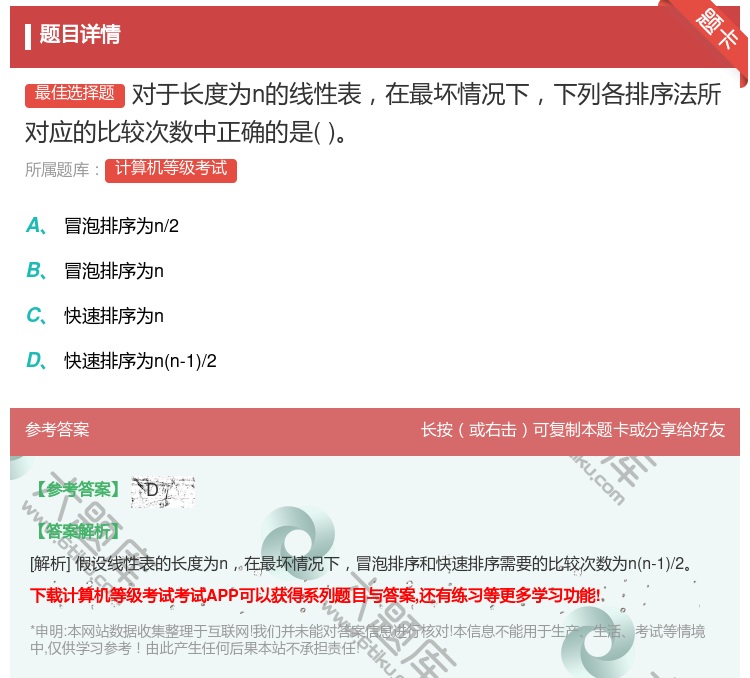Click the 题目详情 header title

coord(80,34)
